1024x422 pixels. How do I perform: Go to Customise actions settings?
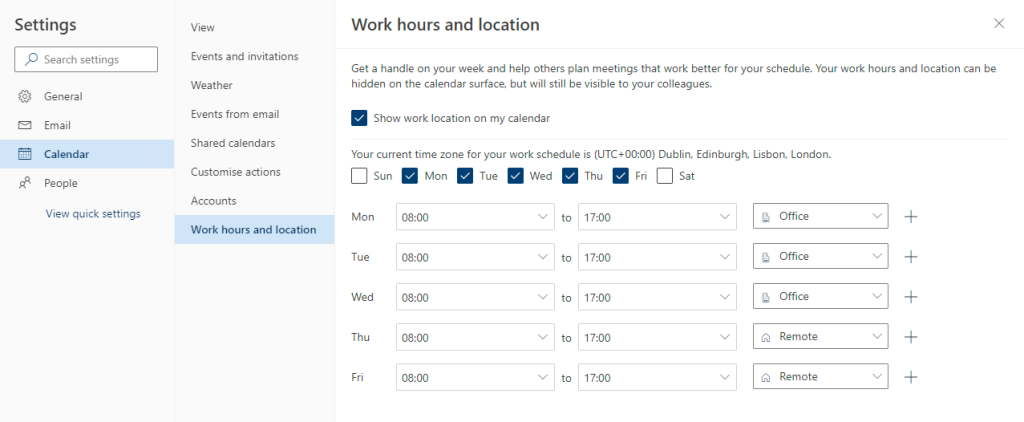[x=236, y=172]
